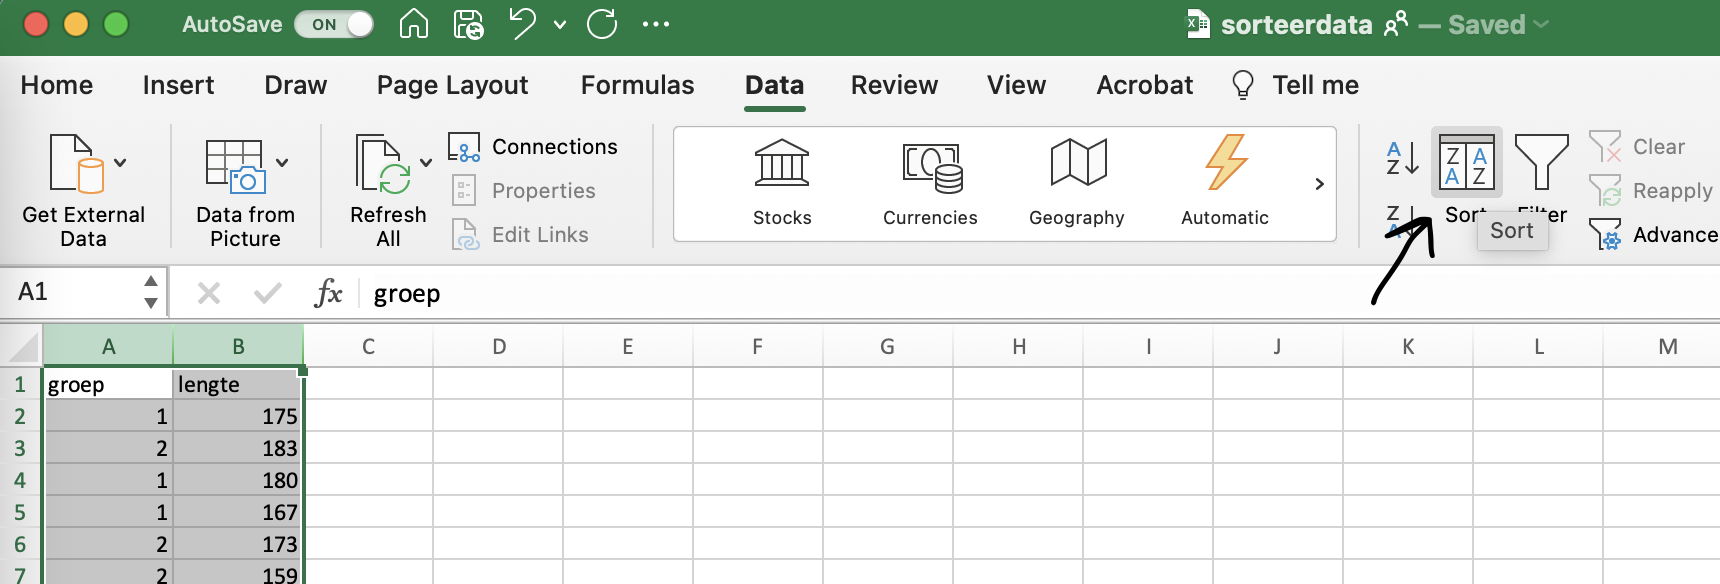Open the Sort dialog icon
1720x584 pixels.
tap(1466, 163)
